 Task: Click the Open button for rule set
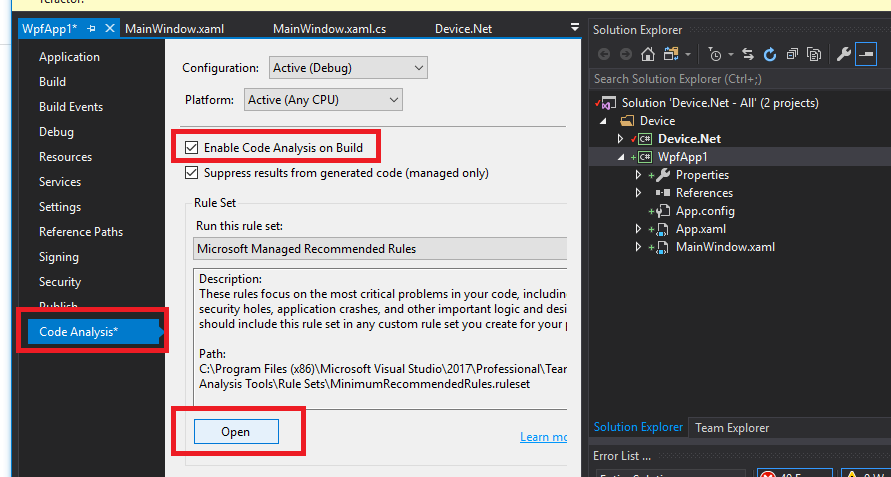click(x=236, y=432)
